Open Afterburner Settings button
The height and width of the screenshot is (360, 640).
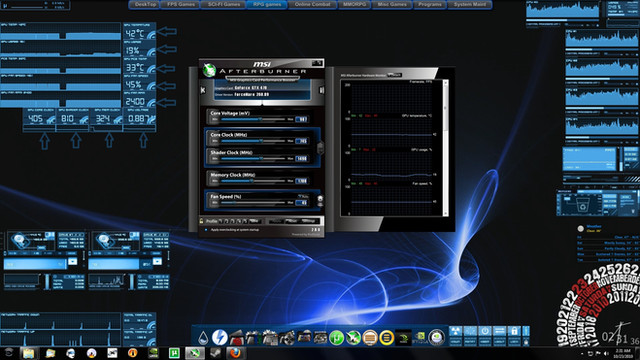coord(309,221)
